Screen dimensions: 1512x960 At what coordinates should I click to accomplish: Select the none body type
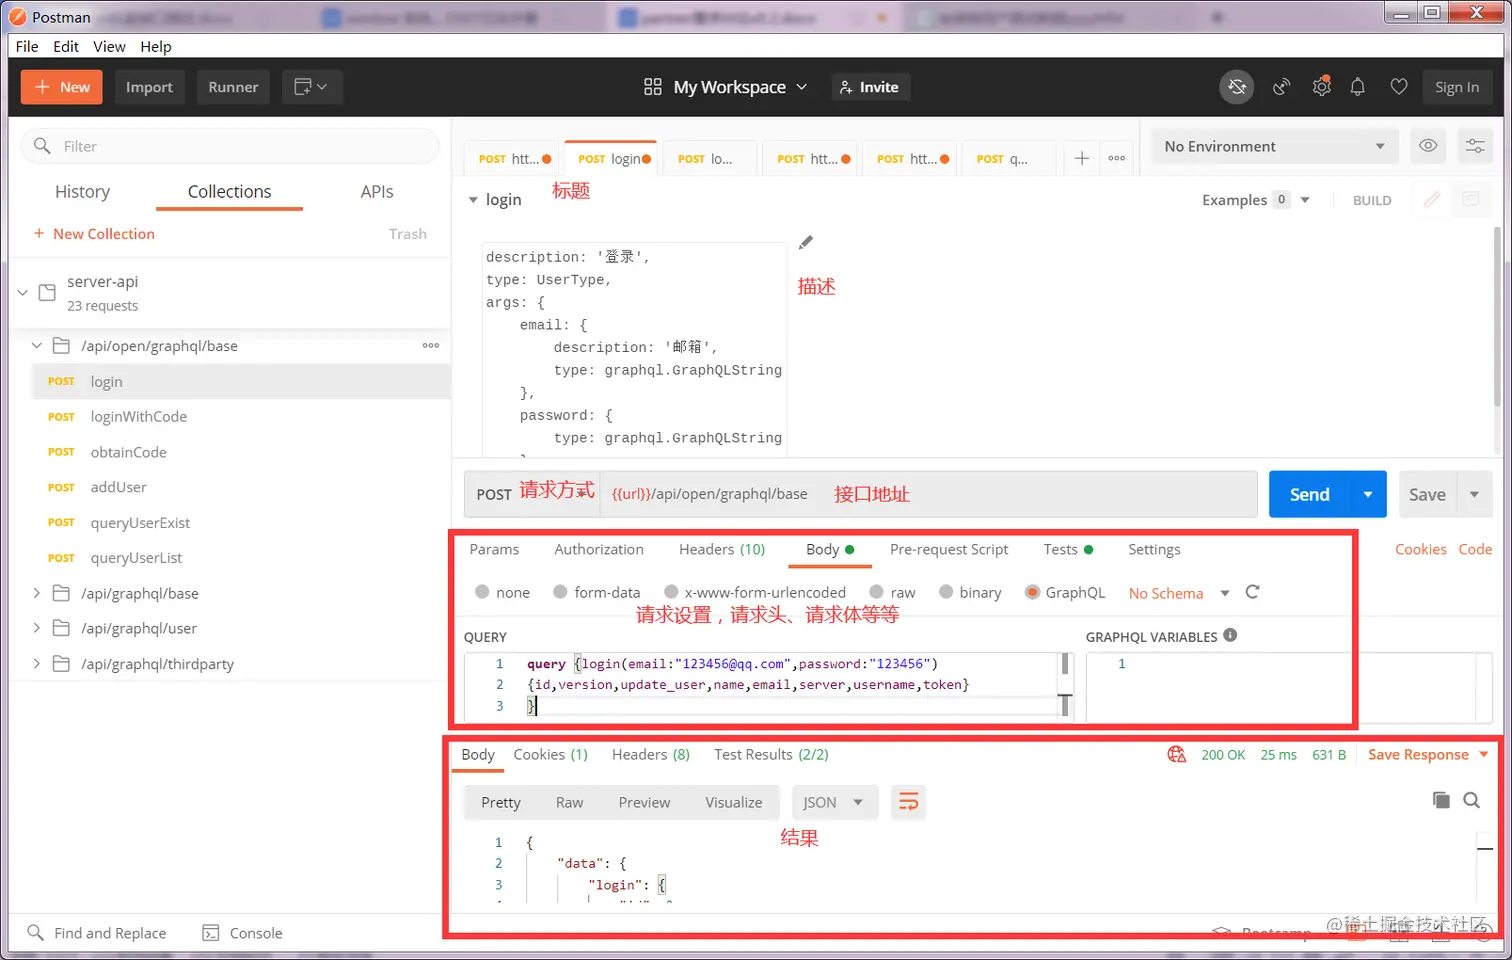point(482,592)
